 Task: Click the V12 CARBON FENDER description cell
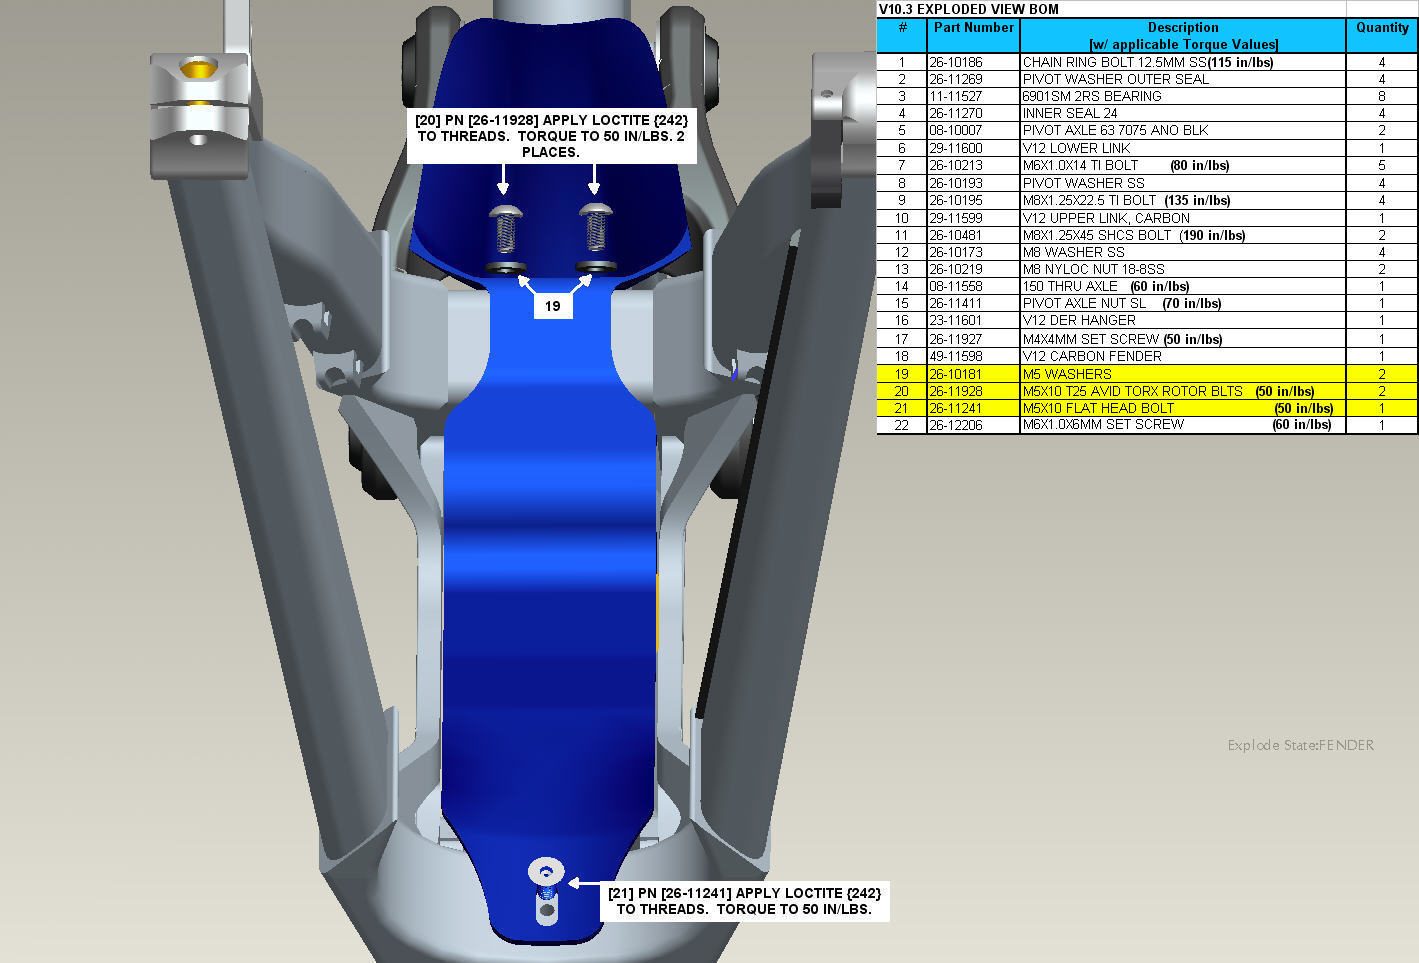click(x=1092, y=356)
